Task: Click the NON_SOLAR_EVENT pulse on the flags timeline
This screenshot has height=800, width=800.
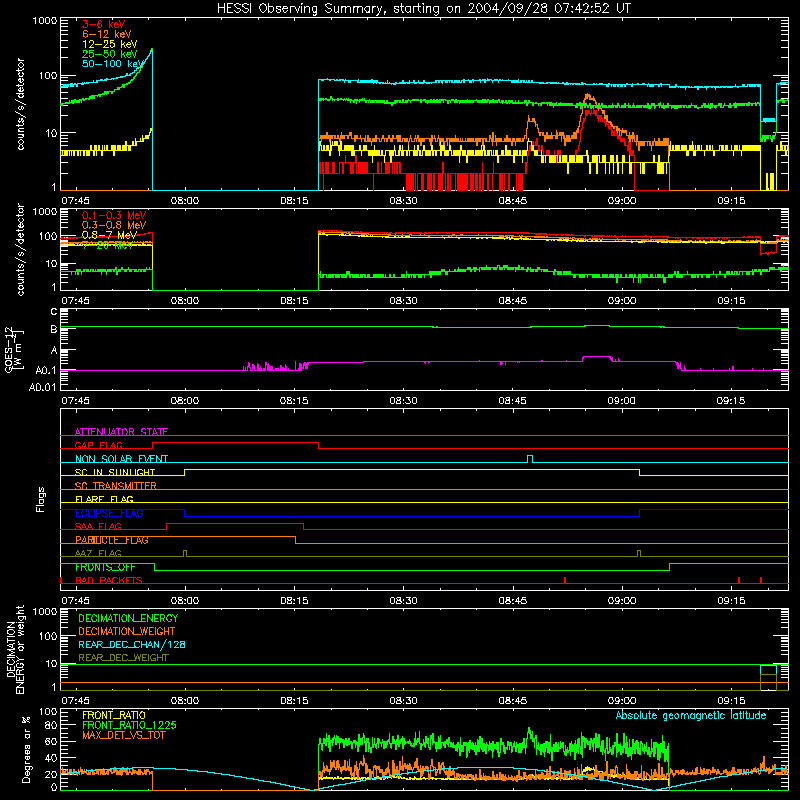Action: tap(530, 458)
